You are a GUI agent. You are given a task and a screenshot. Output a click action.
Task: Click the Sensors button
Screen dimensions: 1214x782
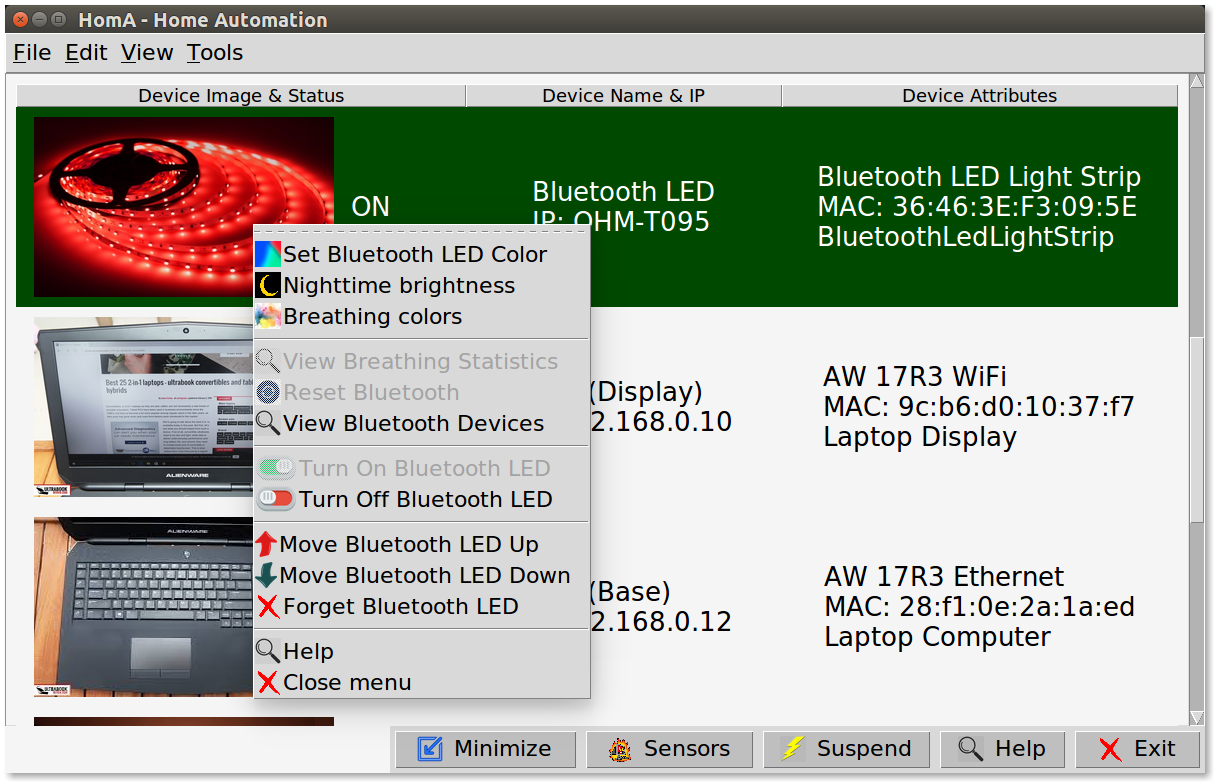[669, 749]
